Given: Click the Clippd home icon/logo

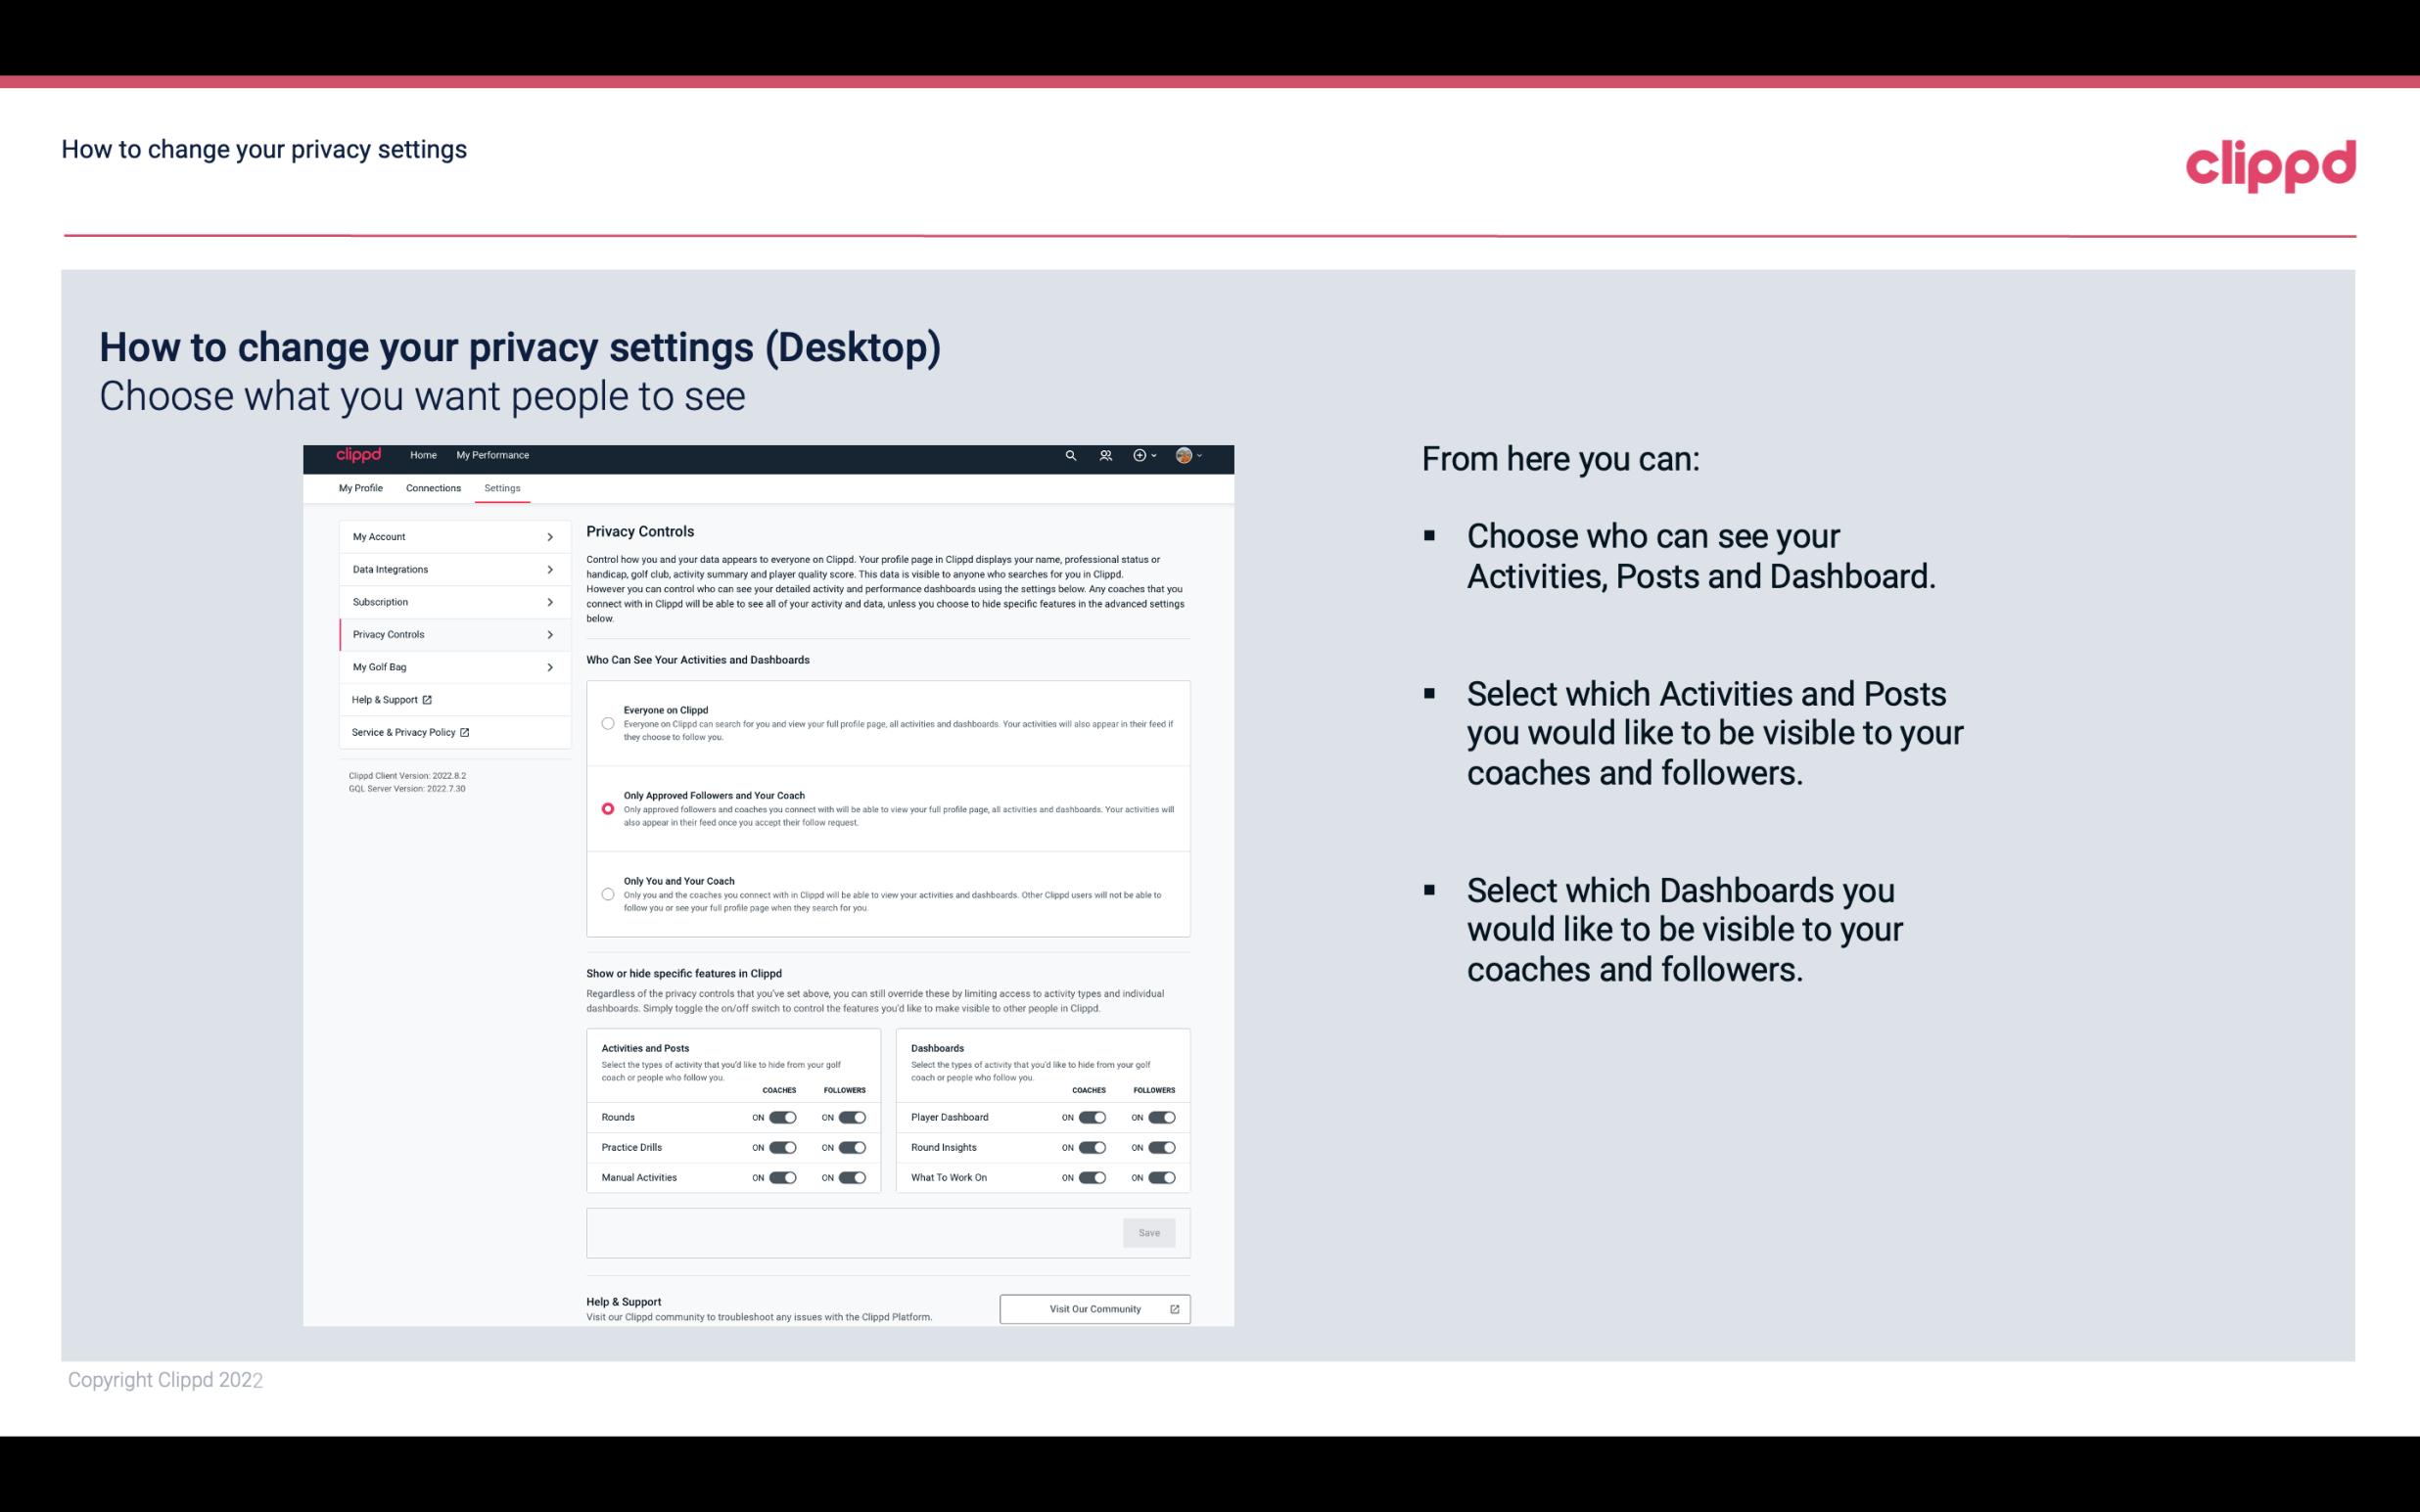Looking at the screenshot, I should (359, 455).
